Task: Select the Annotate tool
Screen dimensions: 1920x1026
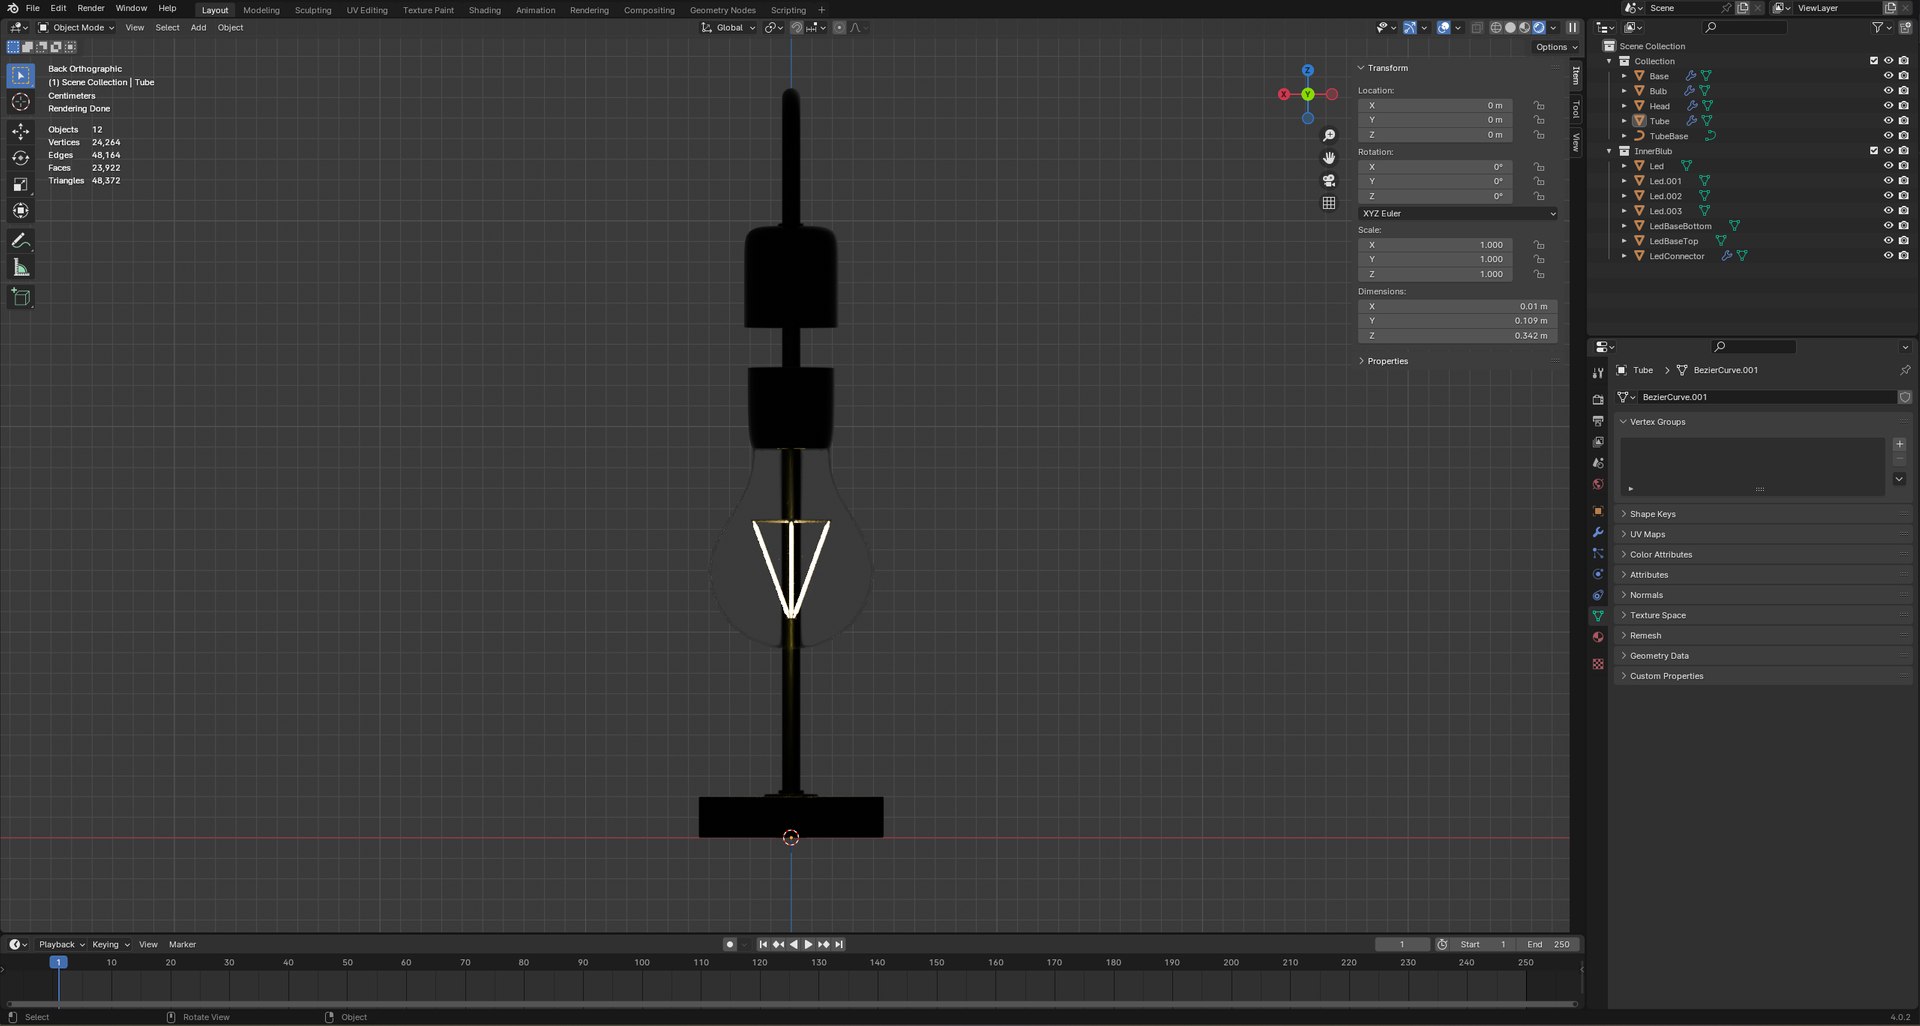Action: [21, 241]
